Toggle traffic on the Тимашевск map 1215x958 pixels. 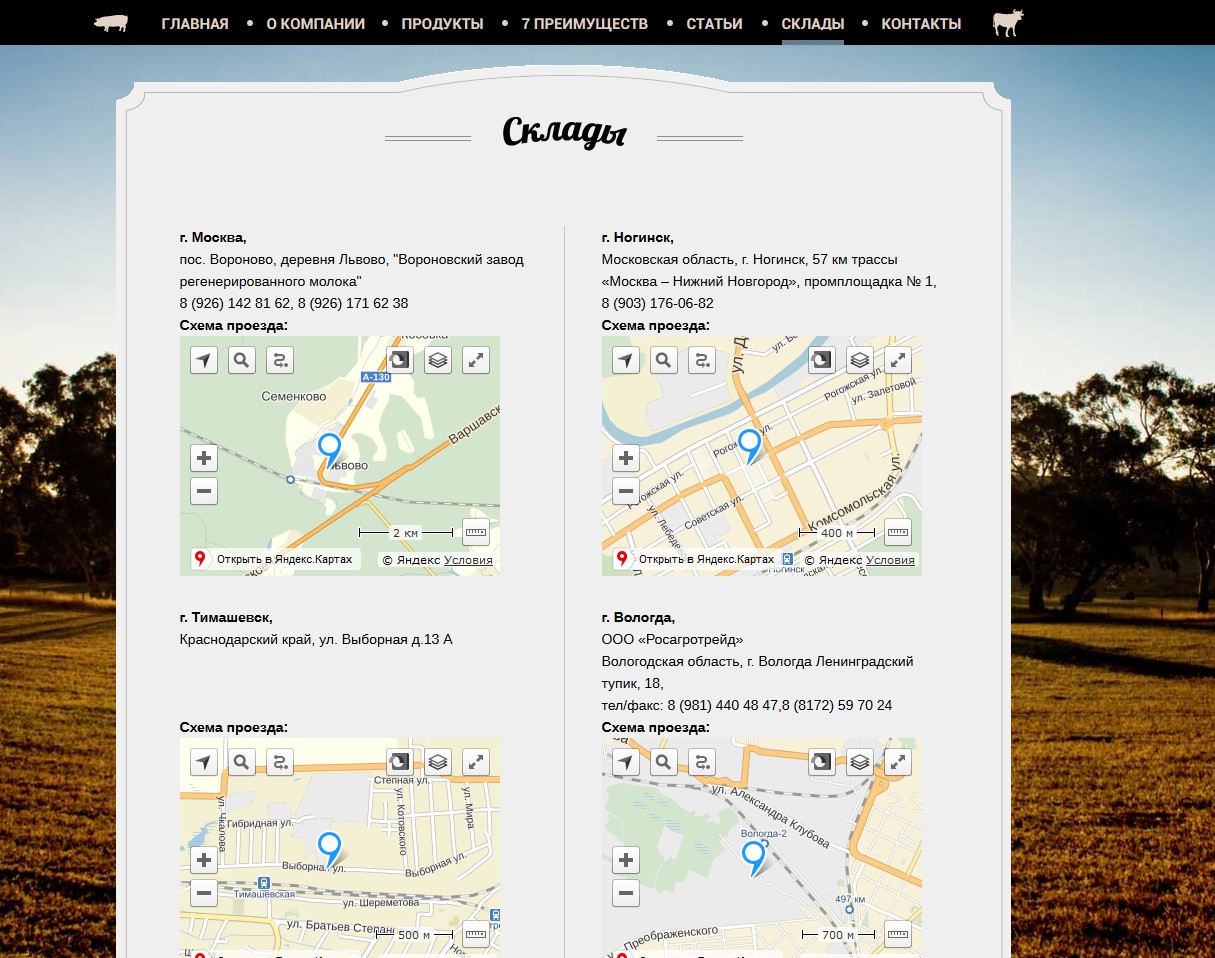coord(400,762)
